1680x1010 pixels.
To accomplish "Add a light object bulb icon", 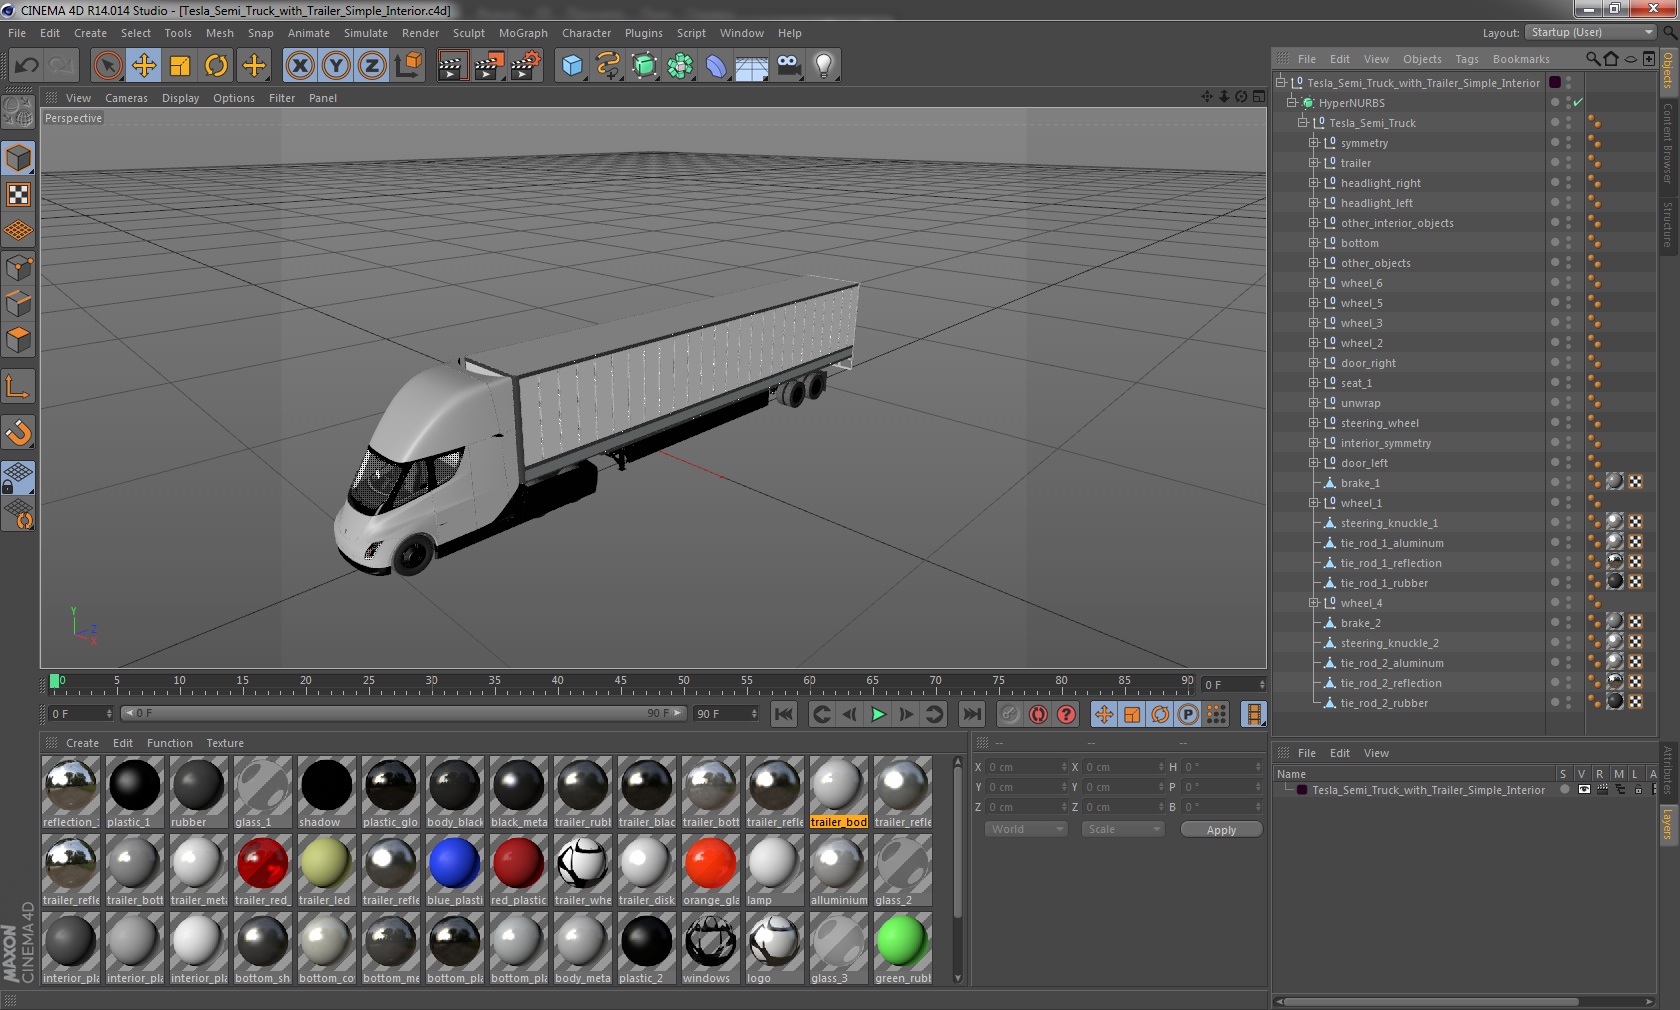I will pos(824,66).
